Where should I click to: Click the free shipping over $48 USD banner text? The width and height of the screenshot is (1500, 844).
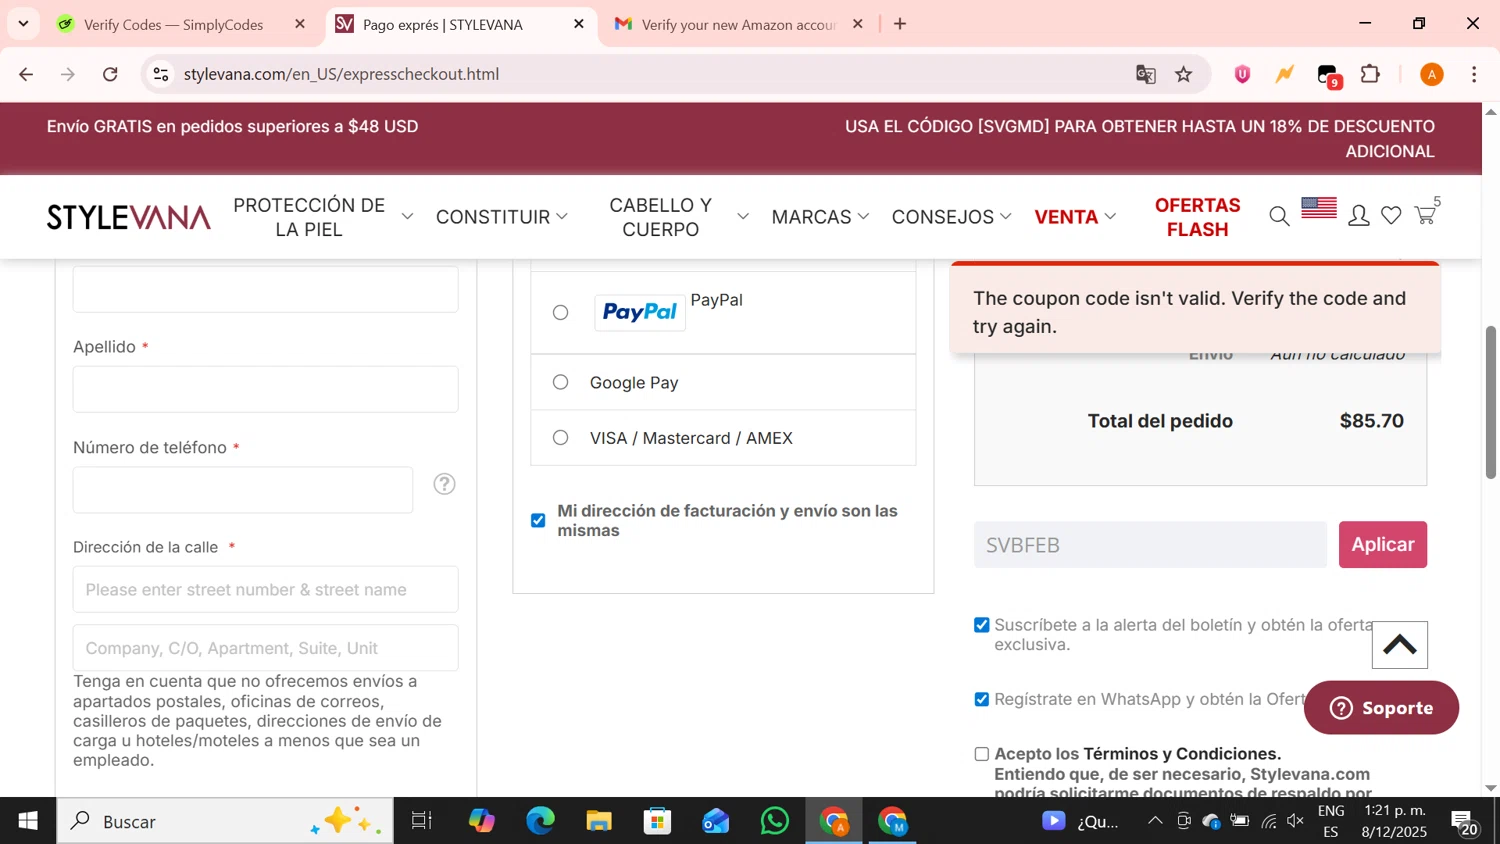click(x=232, y=127)
